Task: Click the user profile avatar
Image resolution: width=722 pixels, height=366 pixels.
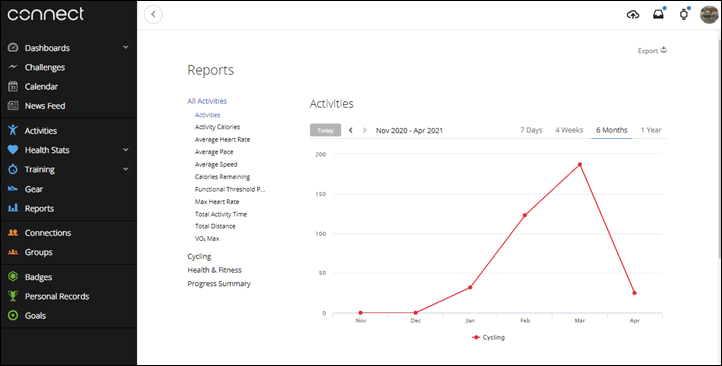Action: point(709,15)
